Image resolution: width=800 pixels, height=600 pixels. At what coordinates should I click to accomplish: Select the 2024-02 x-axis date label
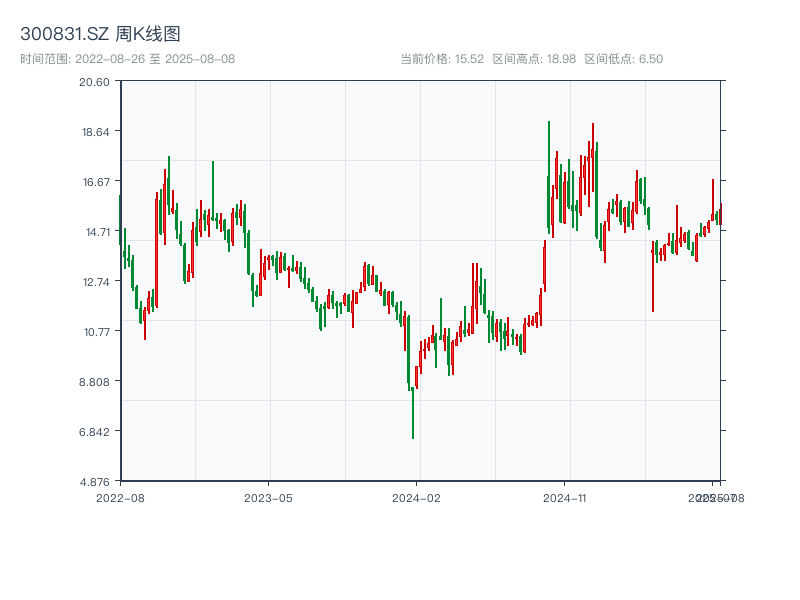(416, 497)
